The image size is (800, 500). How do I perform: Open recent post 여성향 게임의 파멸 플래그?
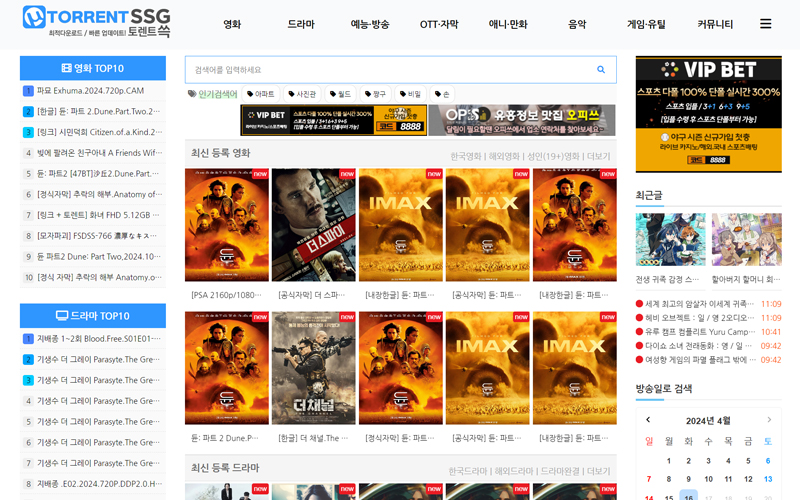(700, 359)
